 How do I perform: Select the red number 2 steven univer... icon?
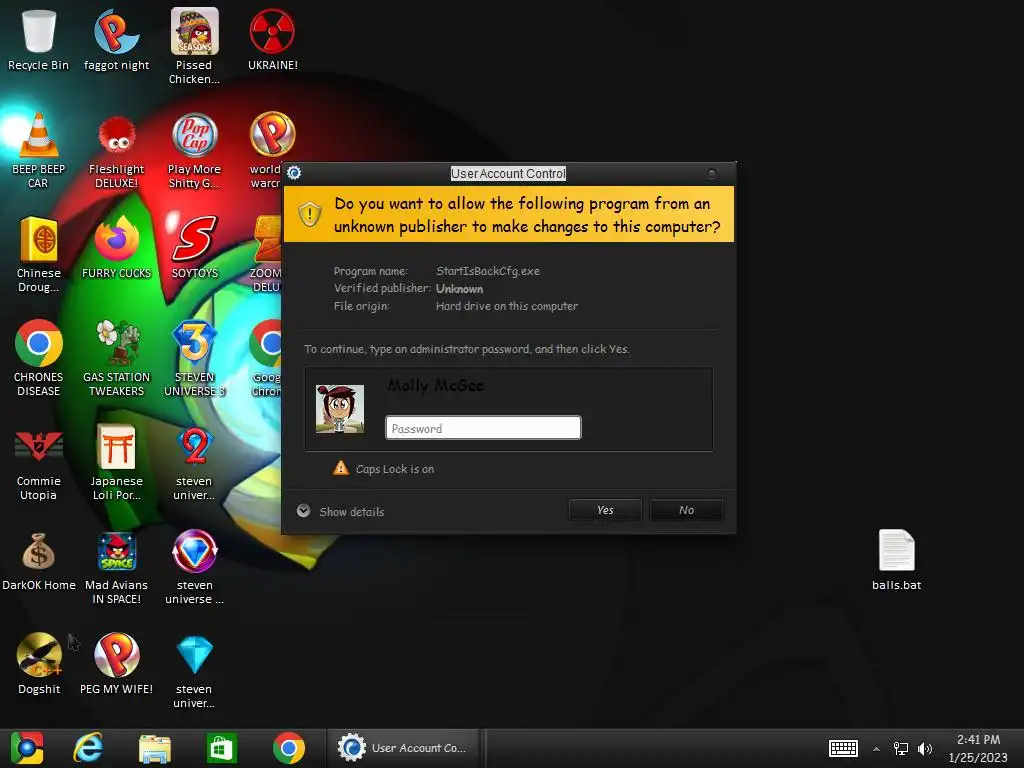point(194,462)
